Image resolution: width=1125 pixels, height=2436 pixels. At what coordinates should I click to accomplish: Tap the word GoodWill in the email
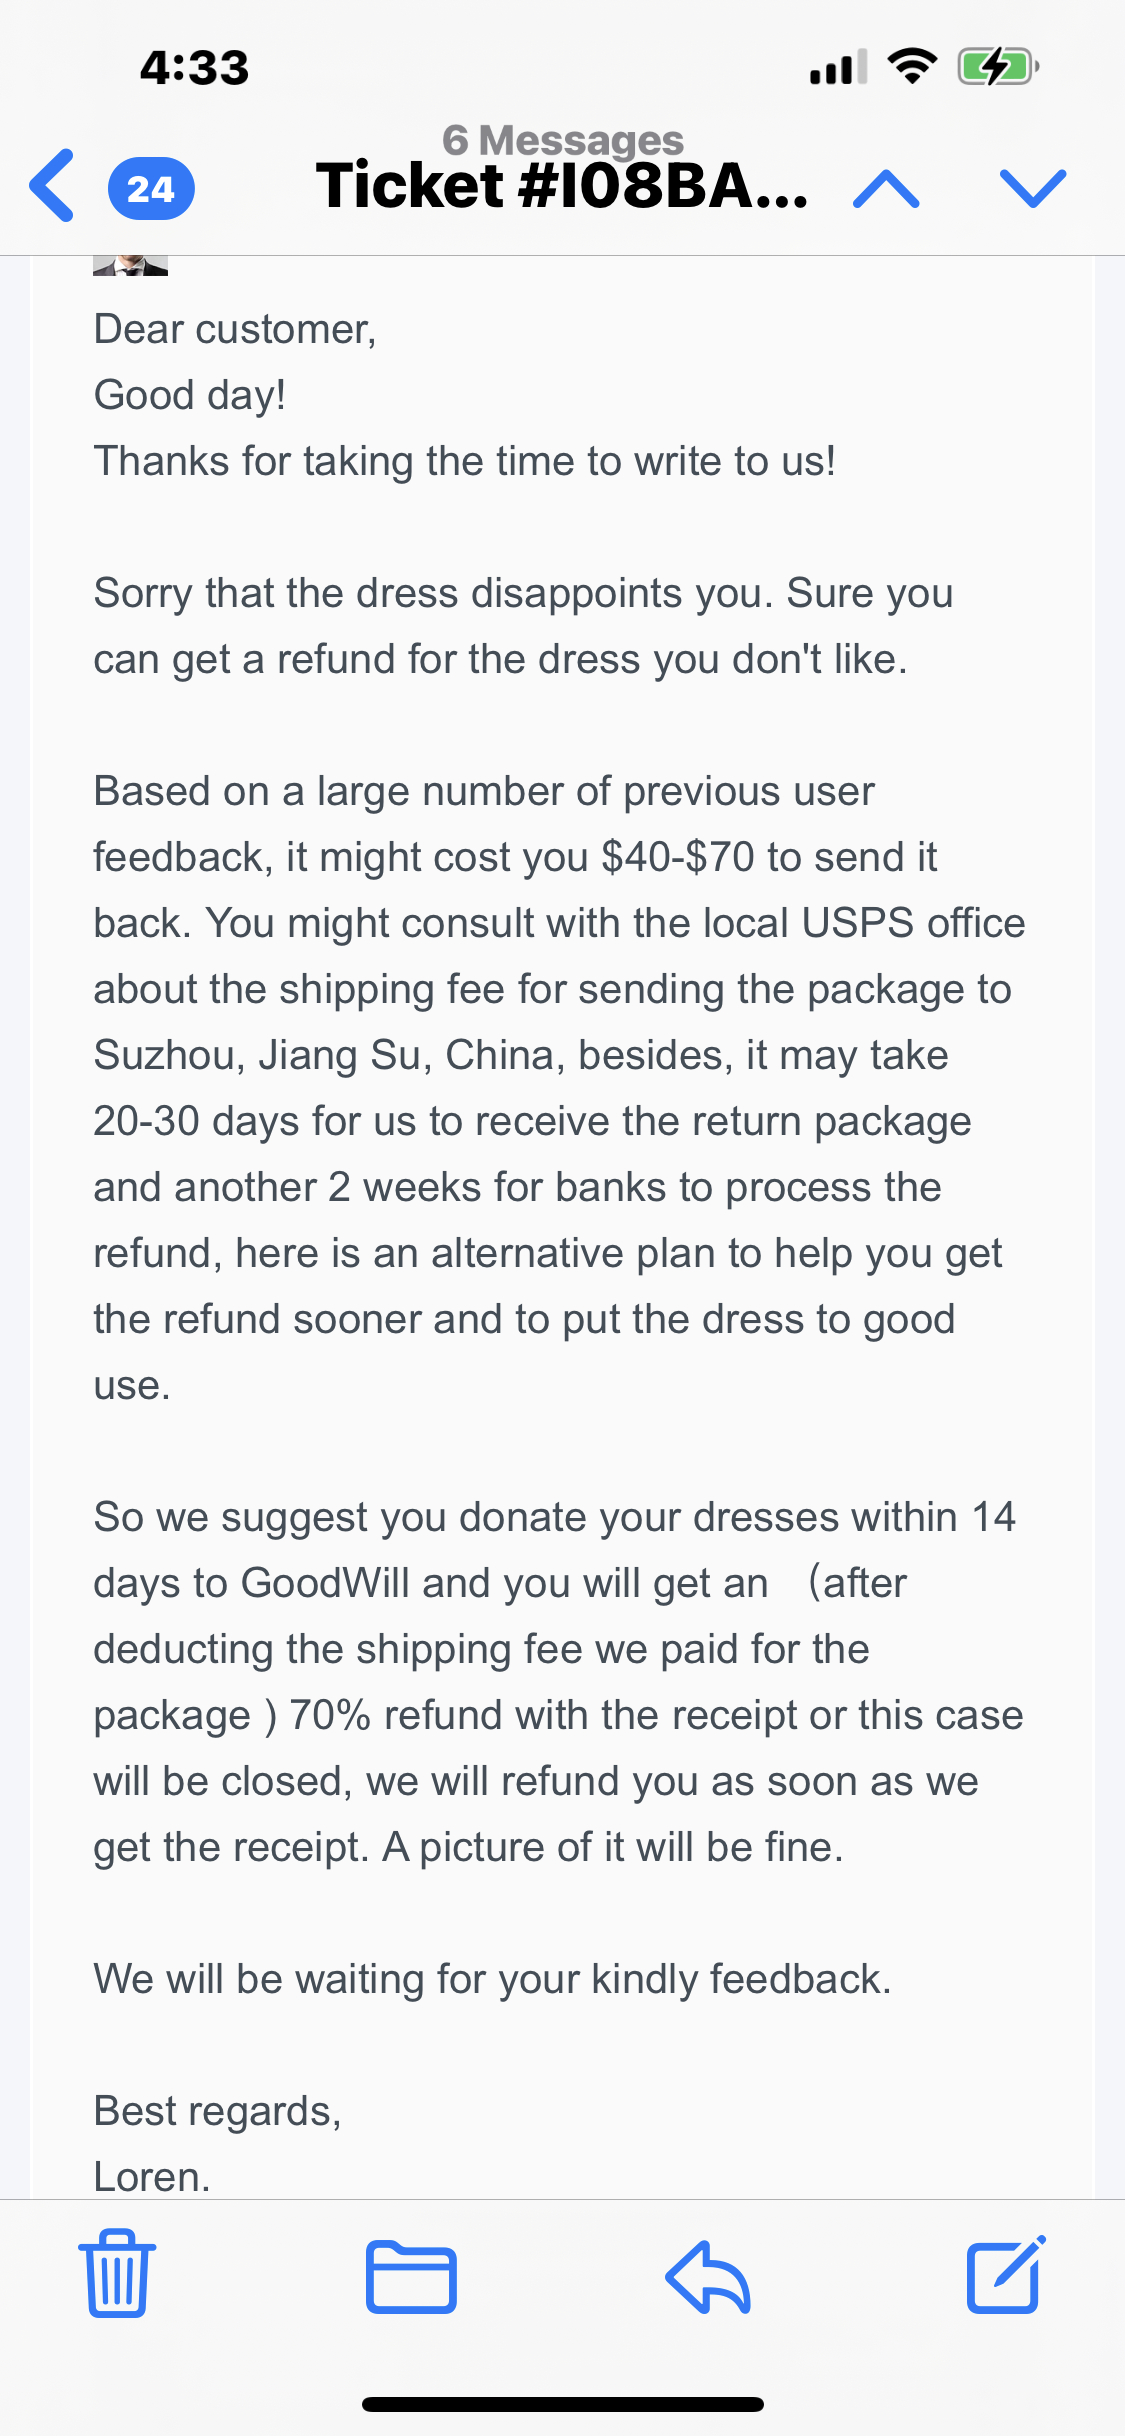click(x=325, y=1583)
